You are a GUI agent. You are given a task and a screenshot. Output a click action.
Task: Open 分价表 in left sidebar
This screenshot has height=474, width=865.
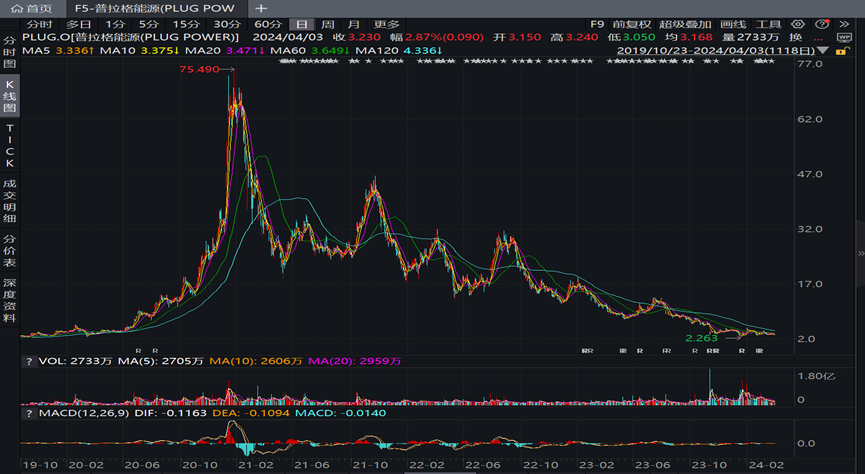click(x=9, y=251)
